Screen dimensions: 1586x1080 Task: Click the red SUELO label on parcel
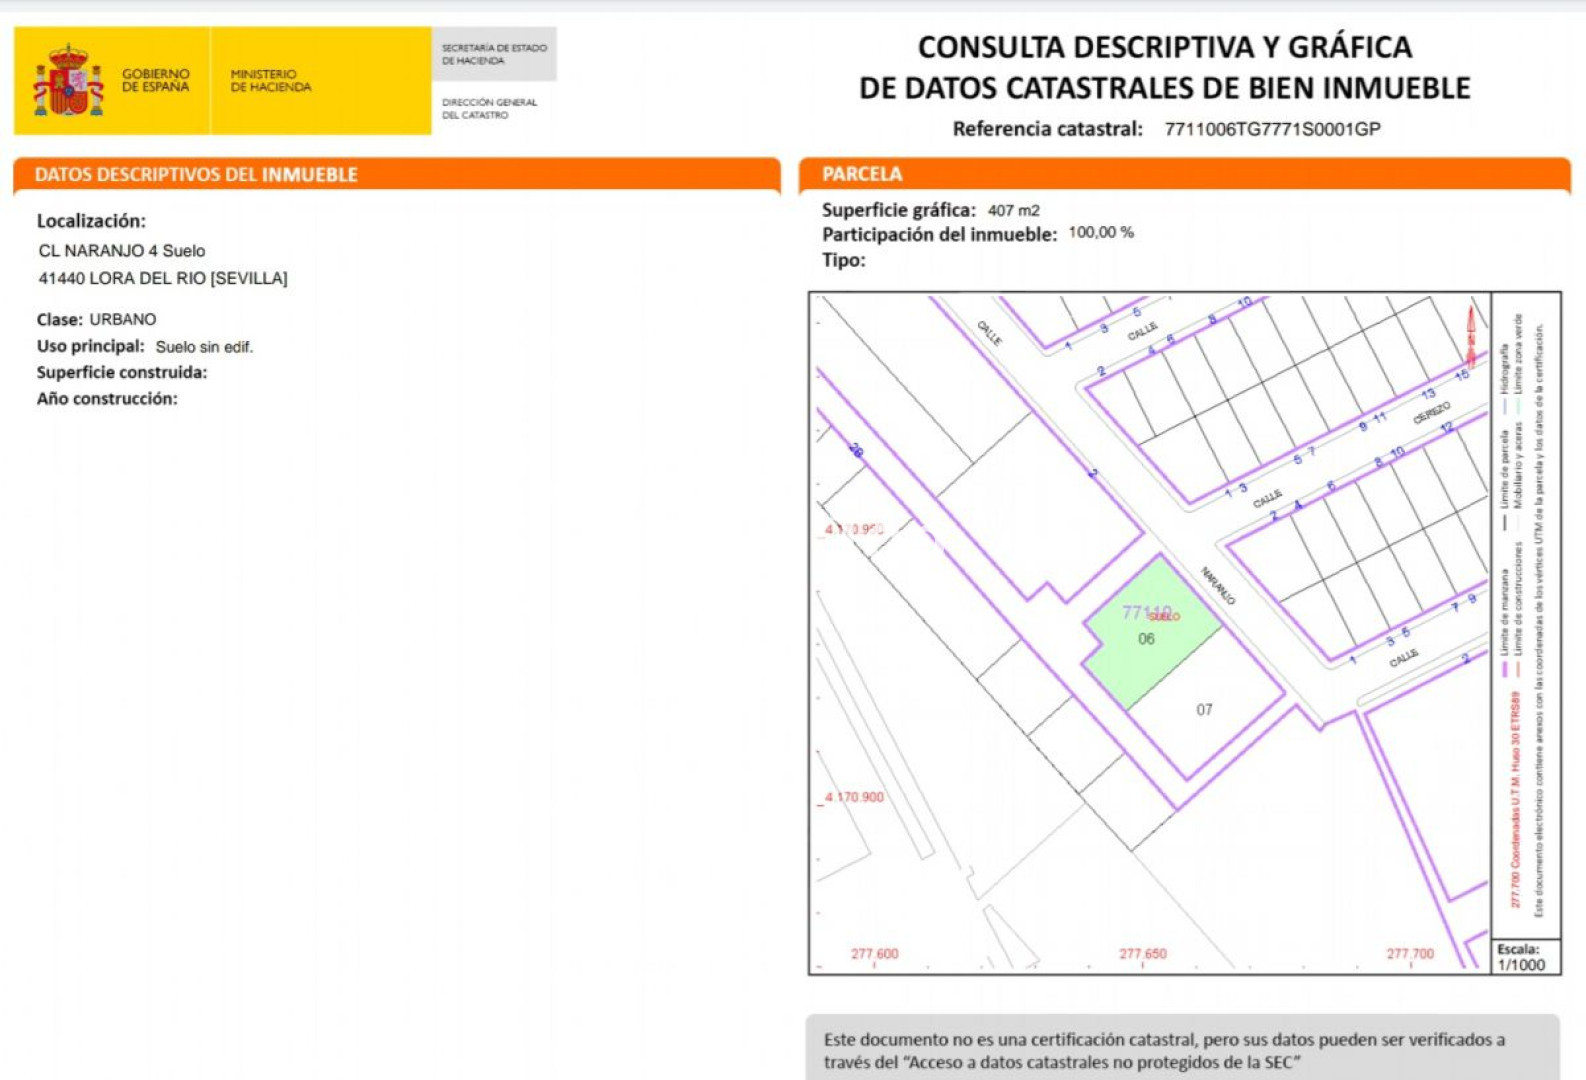tap(1164, 617)
